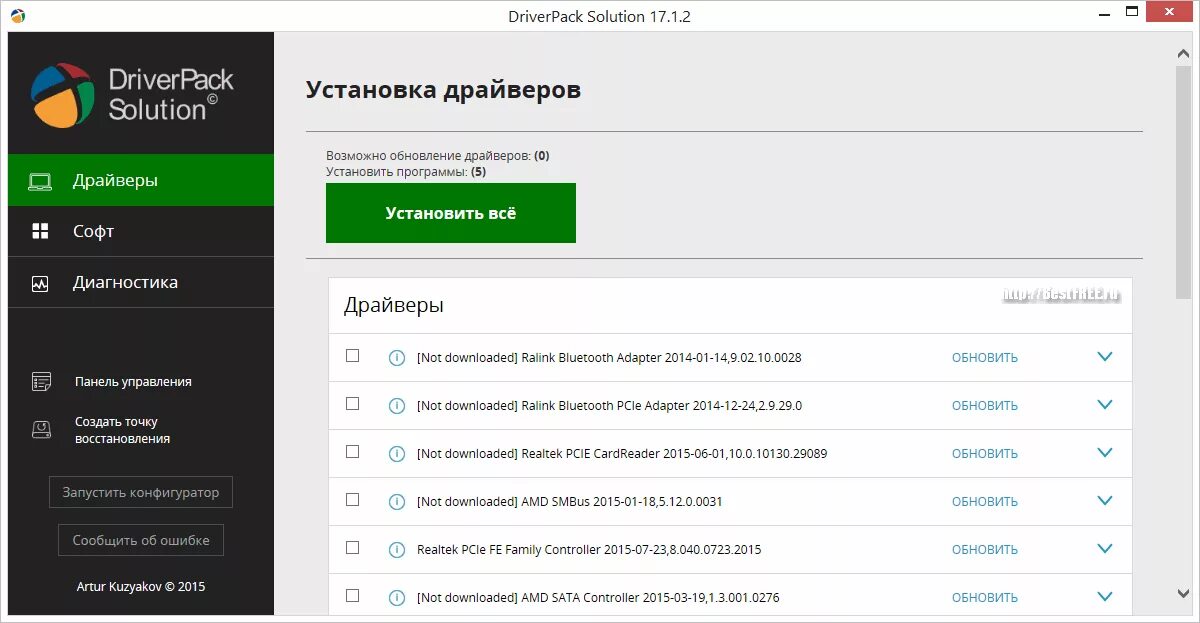The width and height of the screenshot is (1200, 623).
Task: Click Ralink Bluetooth Adapter 2014-01-14 row text
Action: click(x=609, y=358)
